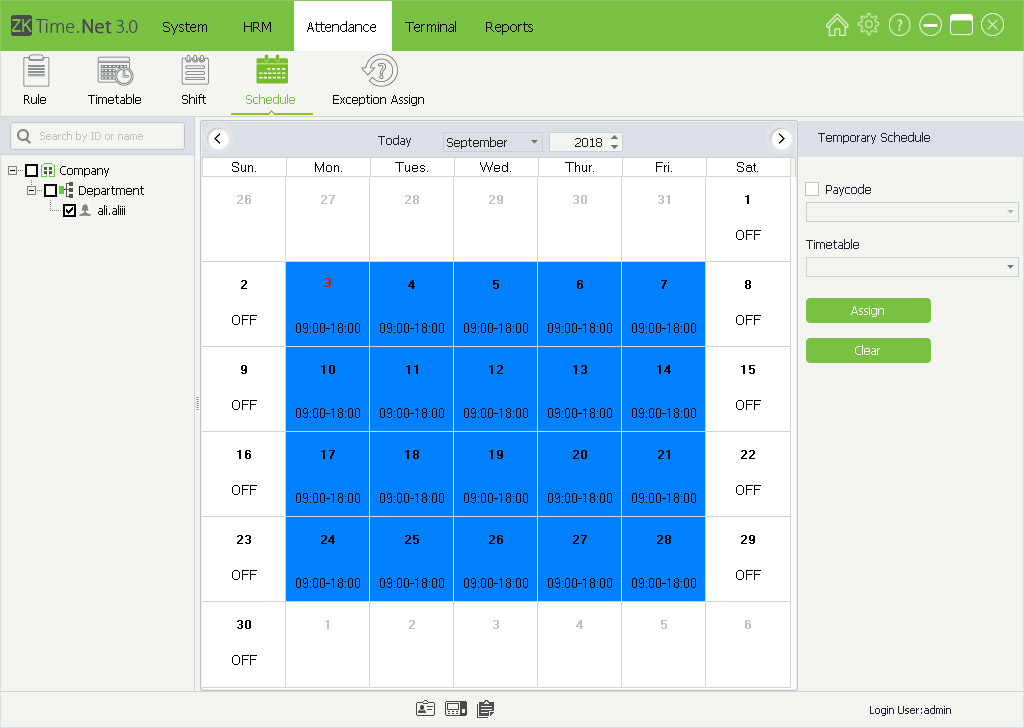
Task: Check the Department checkbox
Action: (x=50, y=191)
